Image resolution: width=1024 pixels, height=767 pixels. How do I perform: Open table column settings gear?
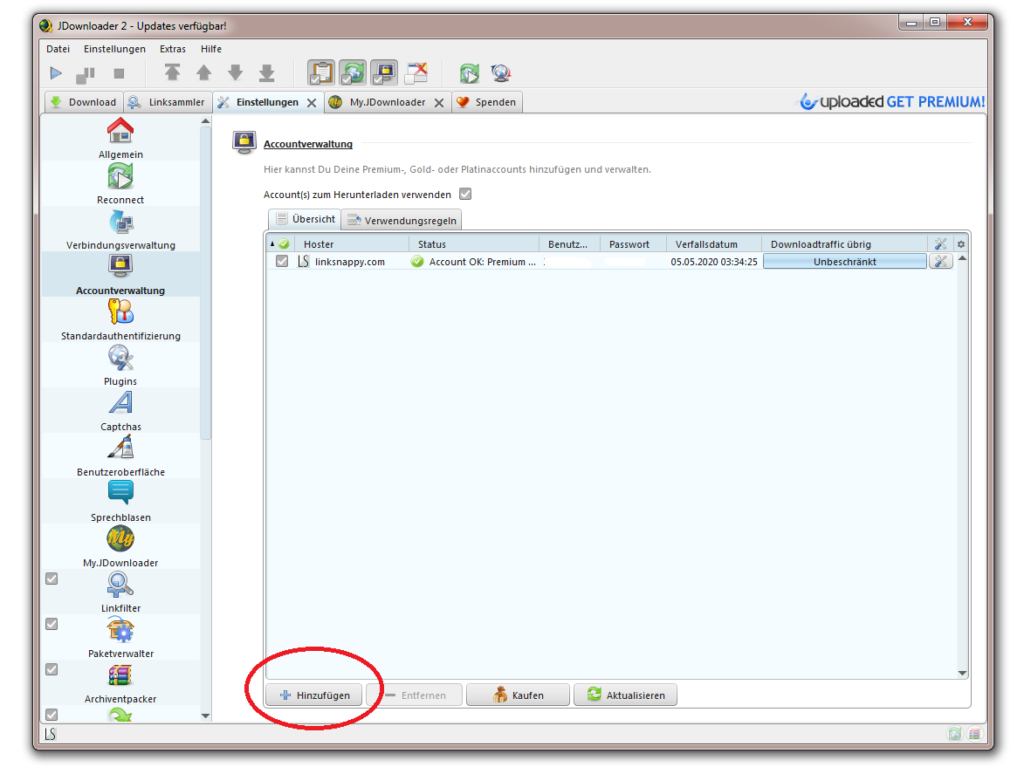tap(961, 244)
